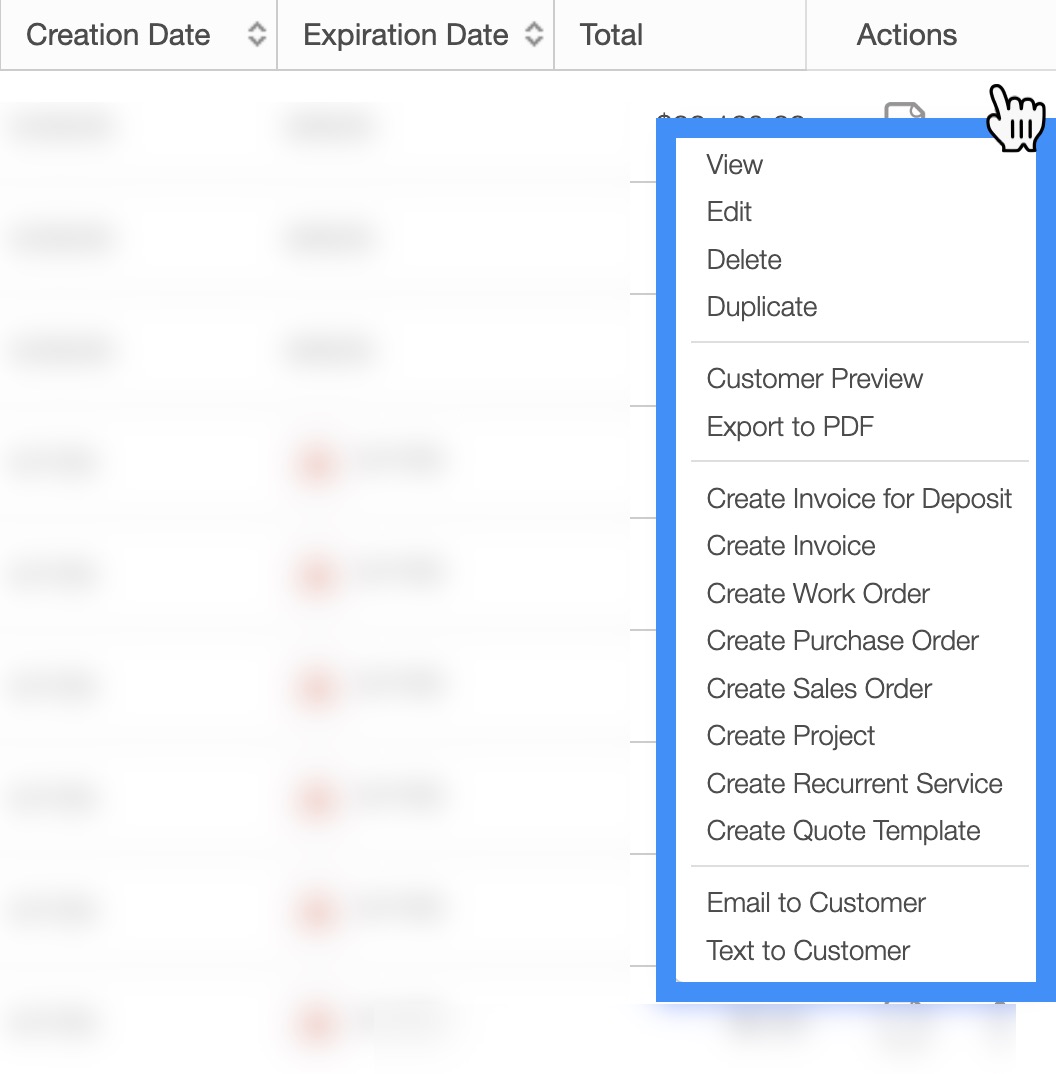Image resolution: width=1056 pixels, height=1074 pixels.
Task: Choose Create Project from the menu
Action: (x=790, y=736)
